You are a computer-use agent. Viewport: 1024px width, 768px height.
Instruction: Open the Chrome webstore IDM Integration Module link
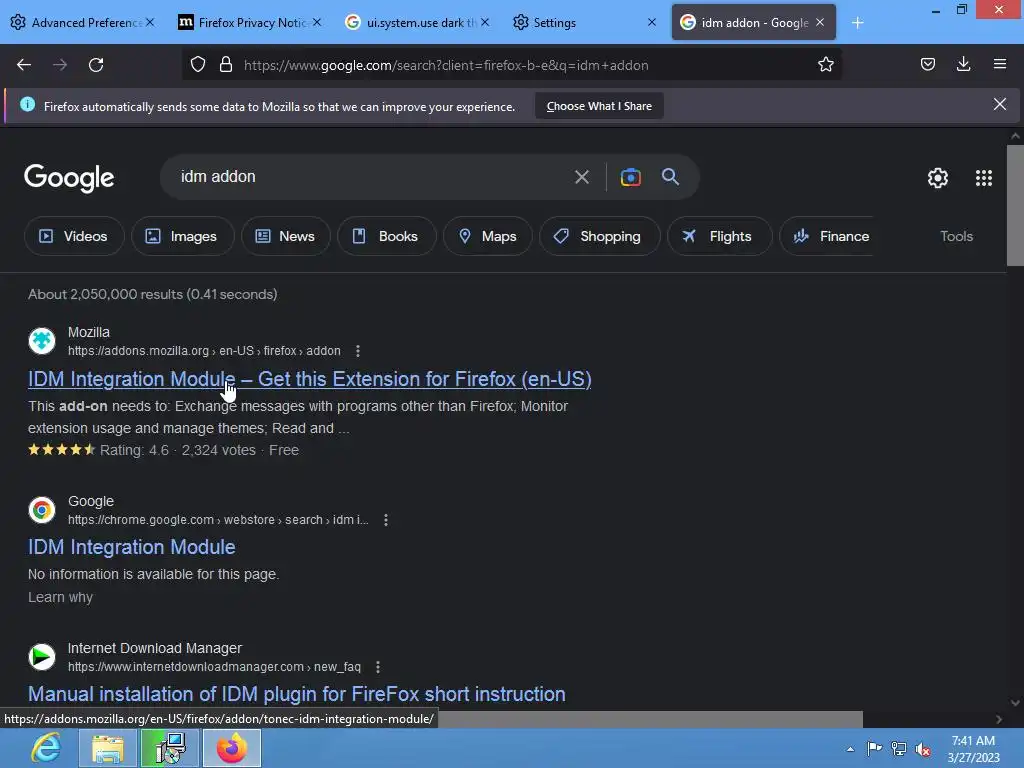(131, 547)
